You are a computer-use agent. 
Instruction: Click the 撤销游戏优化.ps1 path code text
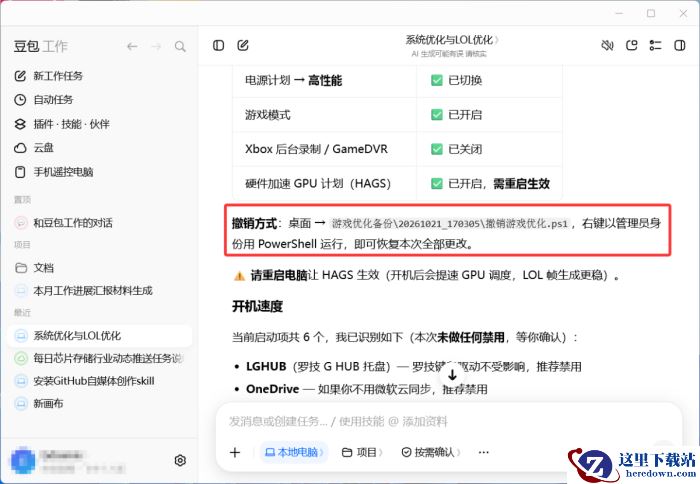tap(450, 223)
